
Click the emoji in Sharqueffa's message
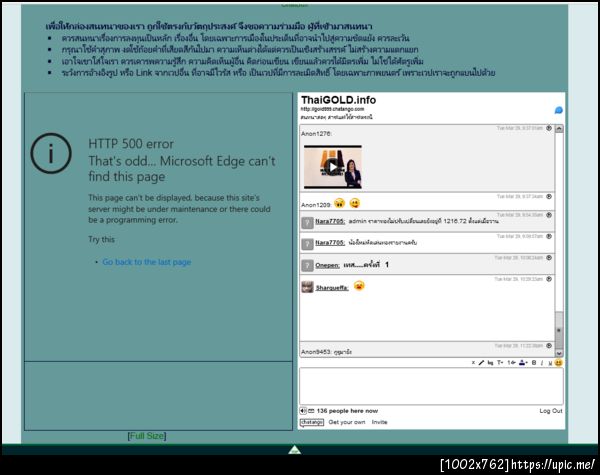[359, 286]
